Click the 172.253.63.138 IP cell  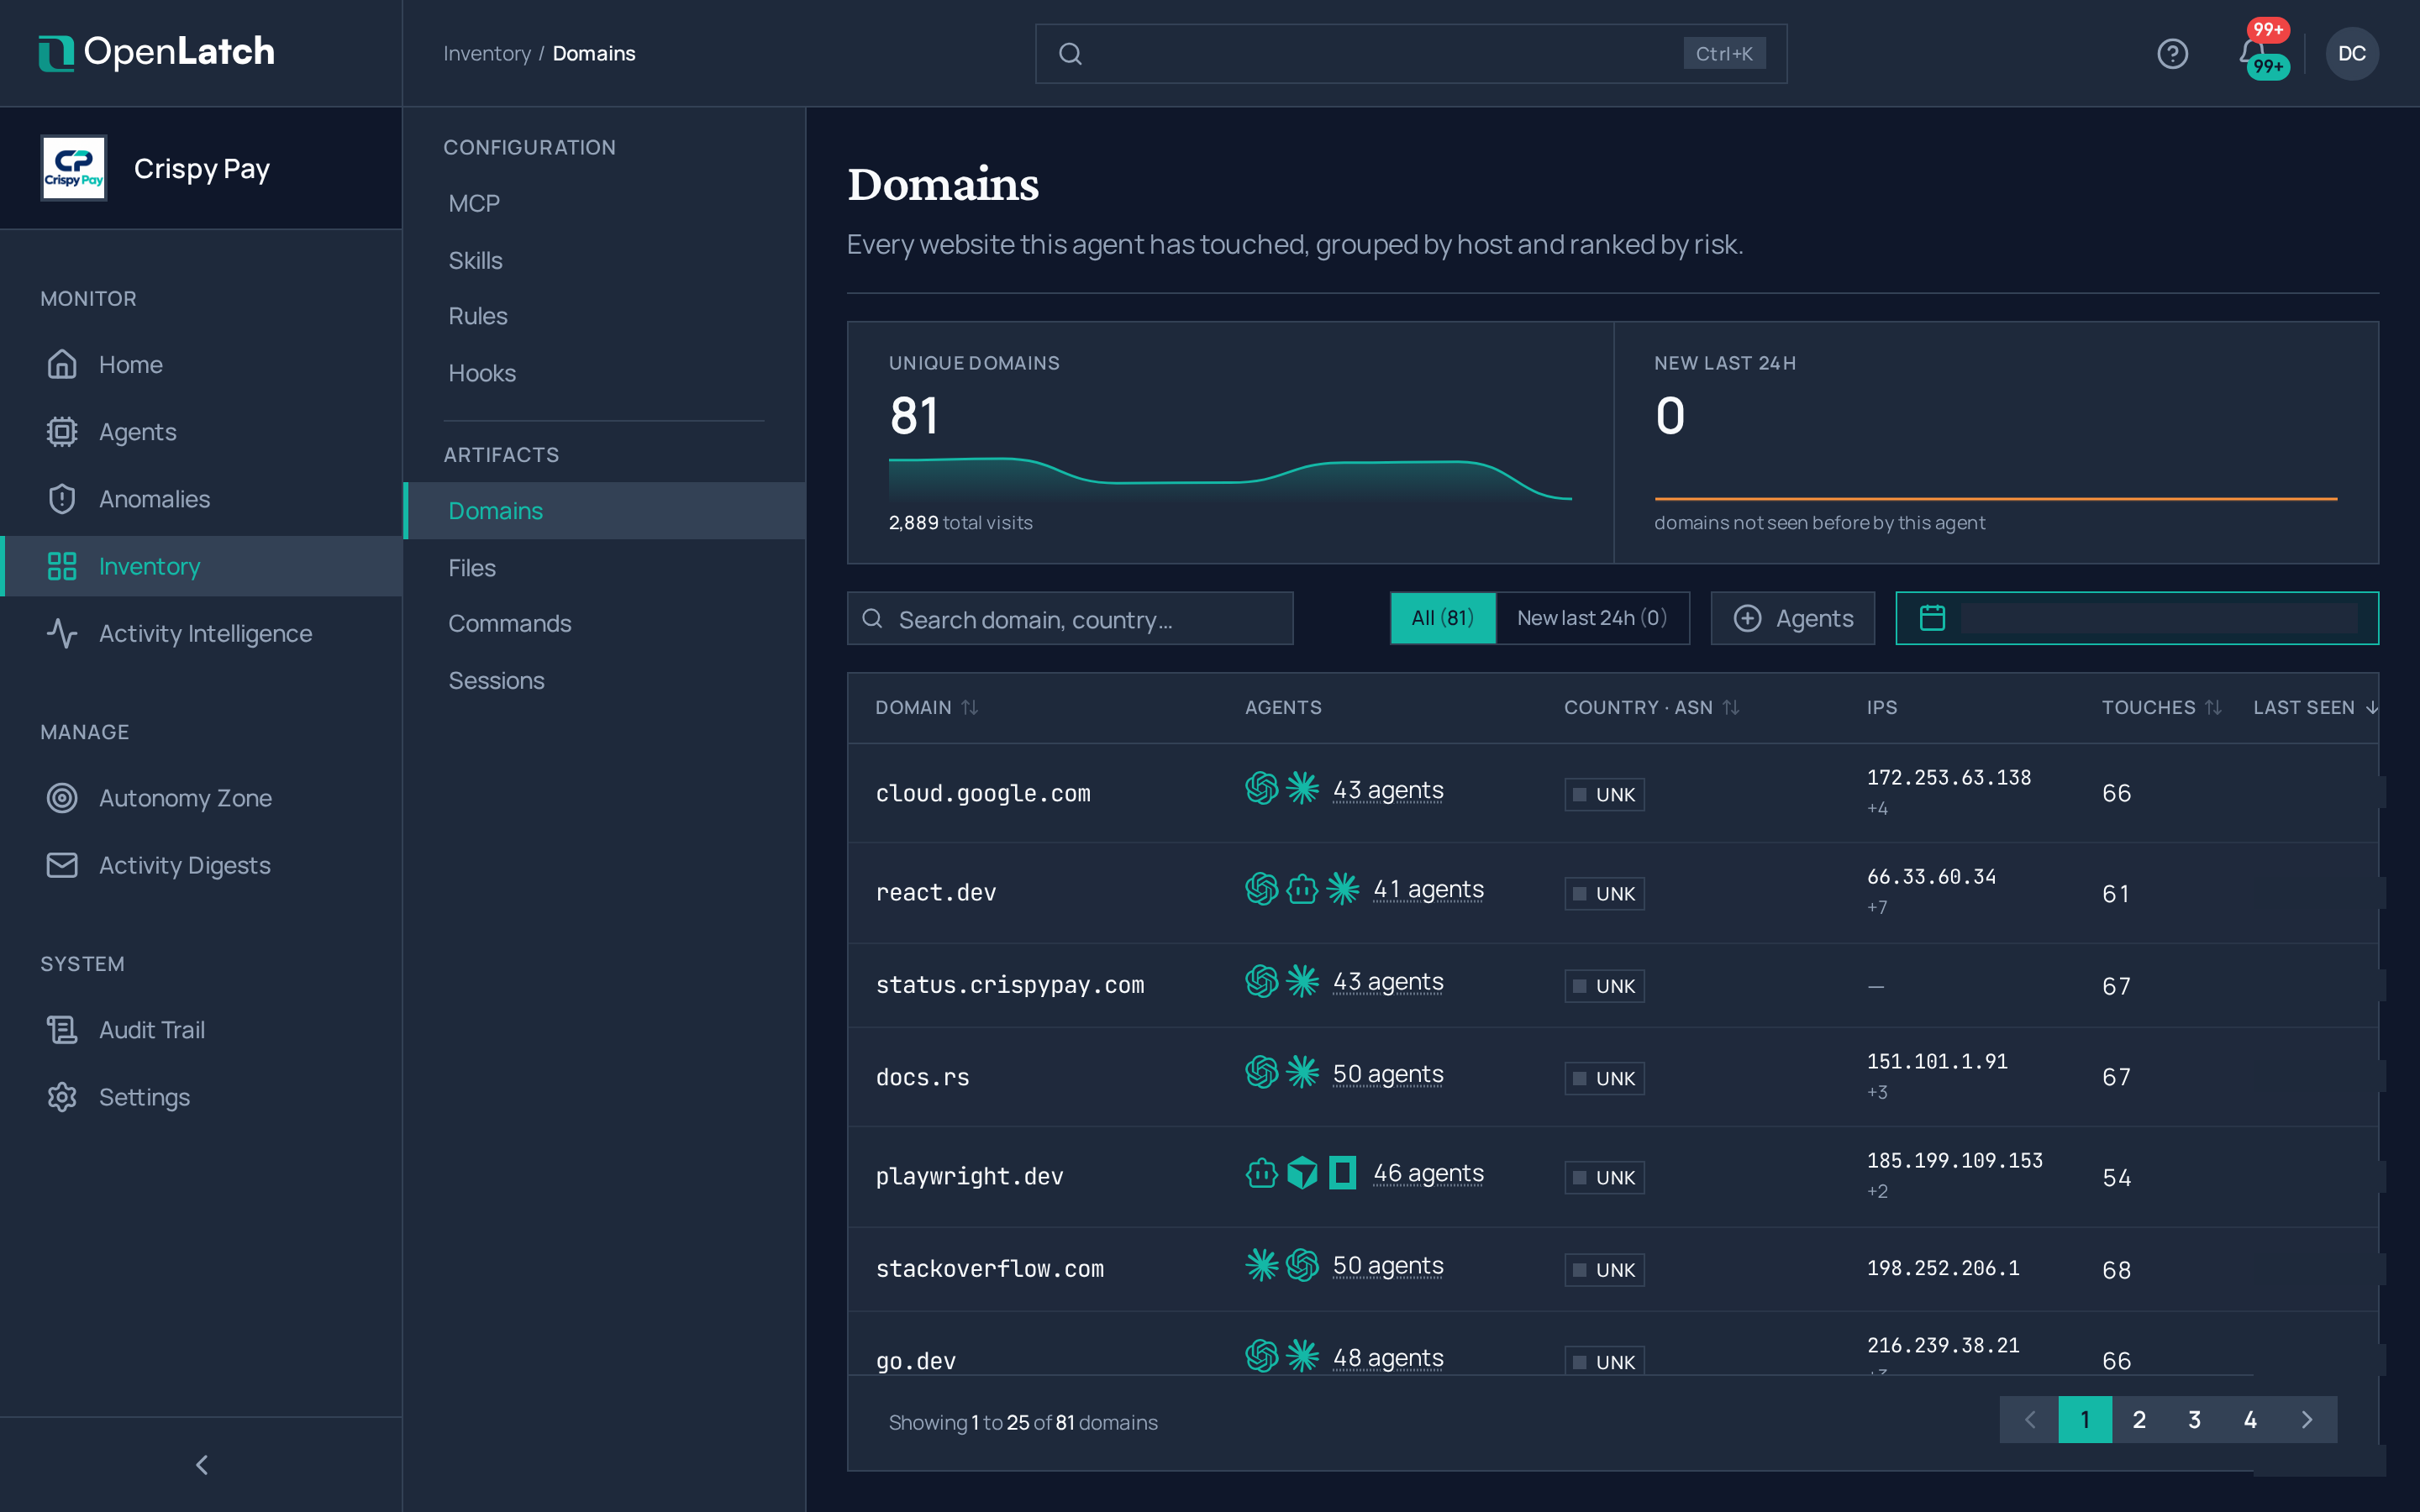[x=1948, y=777]
